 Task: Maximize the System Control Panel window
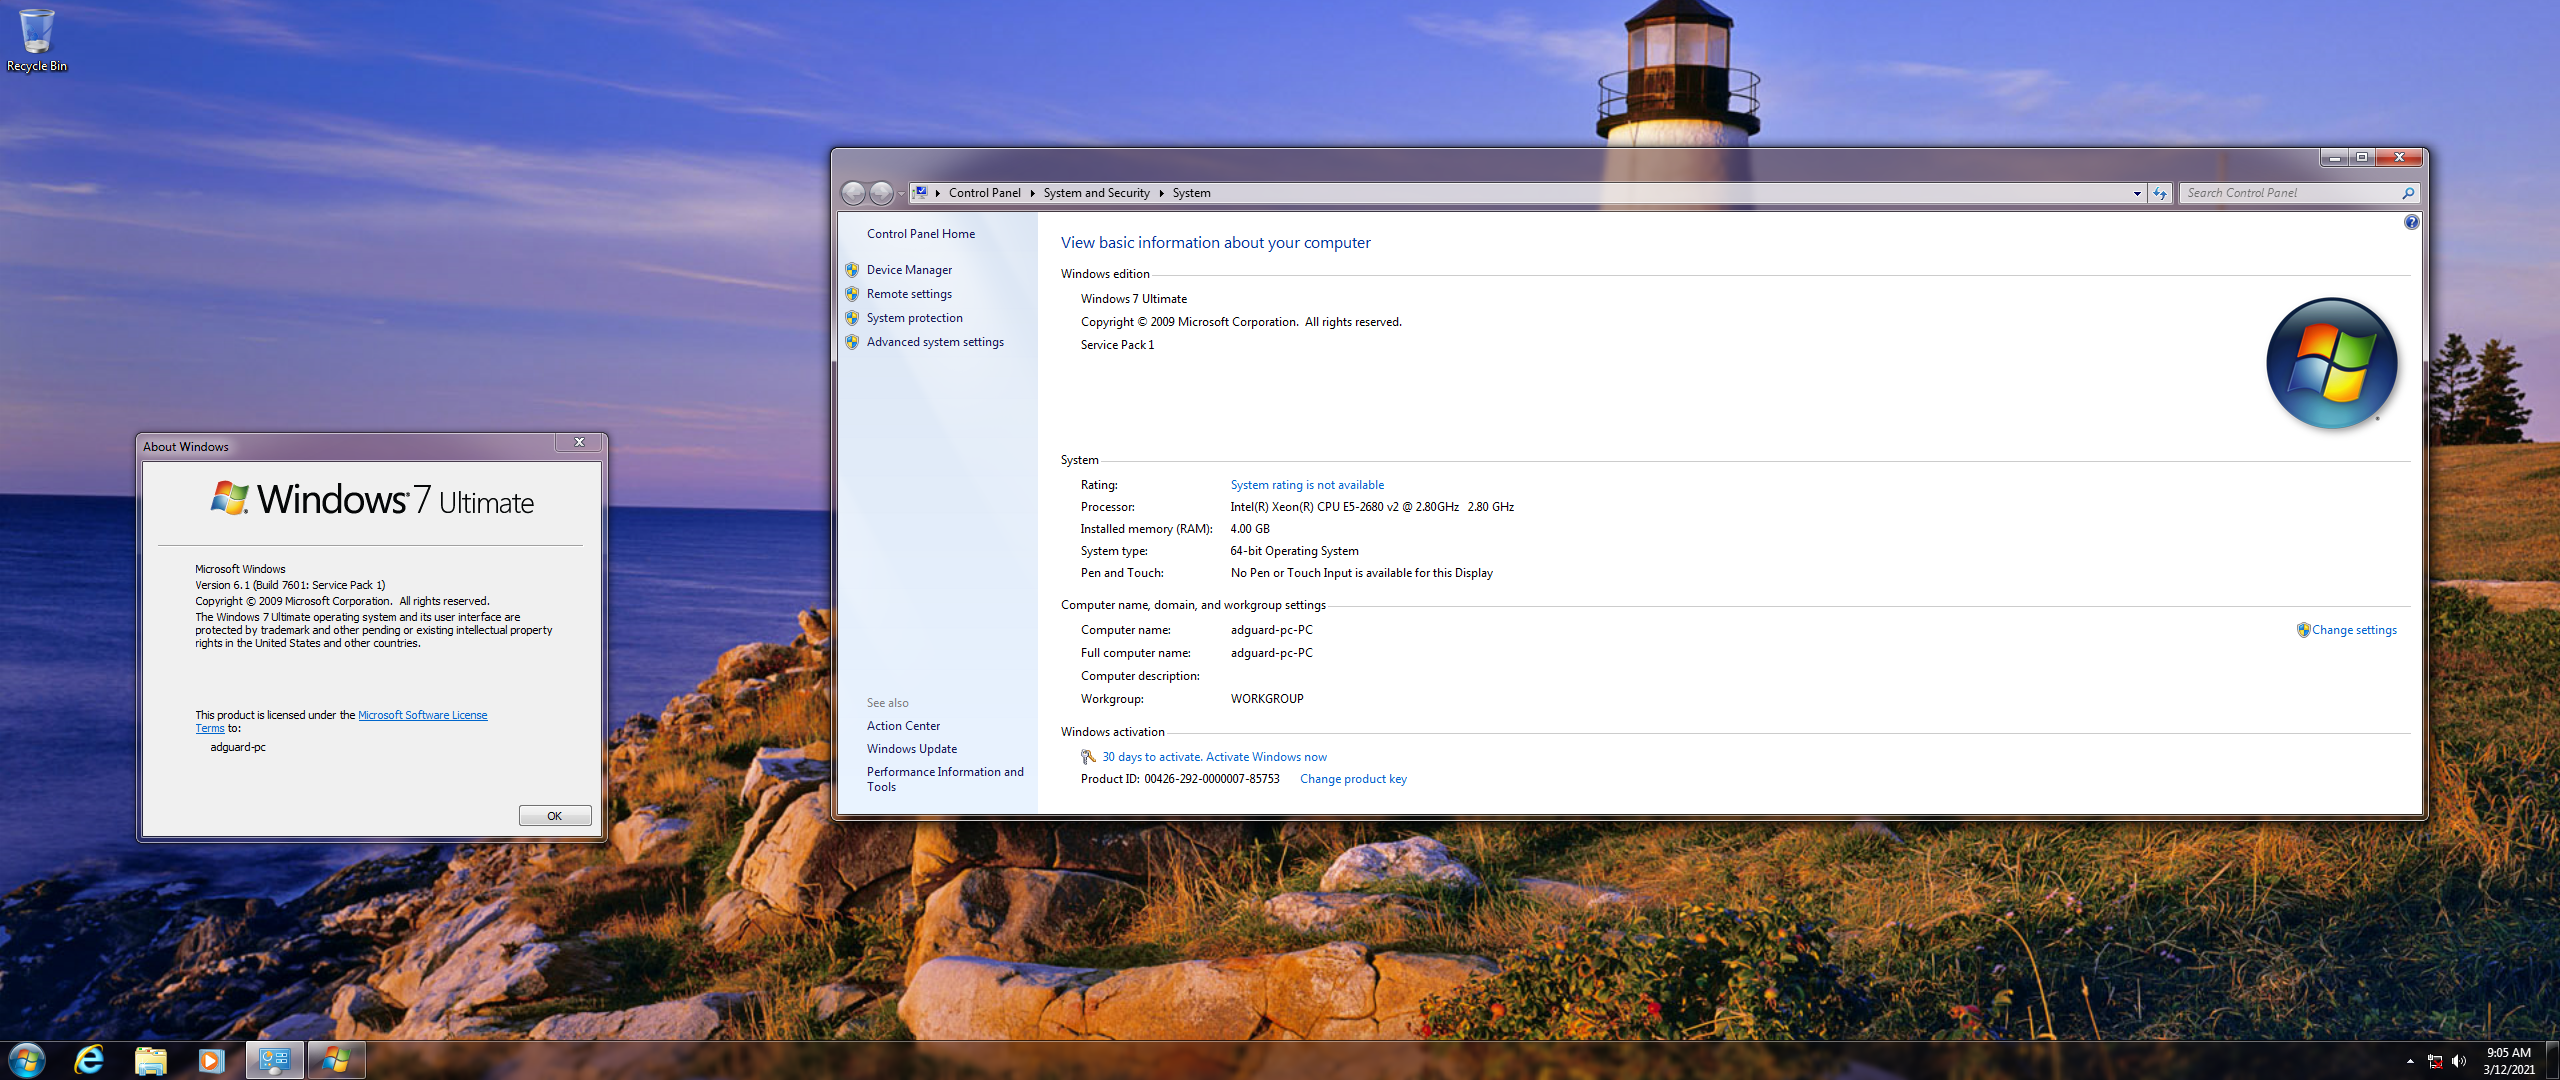(x=2362, y=158)
